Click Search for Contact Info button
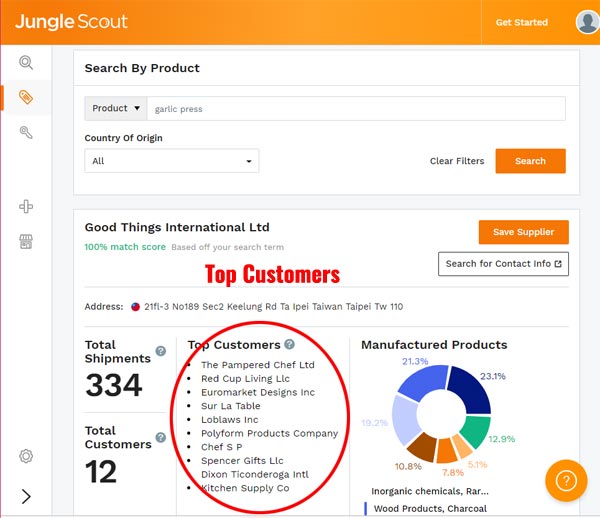The image size is (600, 518). pos(503,264)
